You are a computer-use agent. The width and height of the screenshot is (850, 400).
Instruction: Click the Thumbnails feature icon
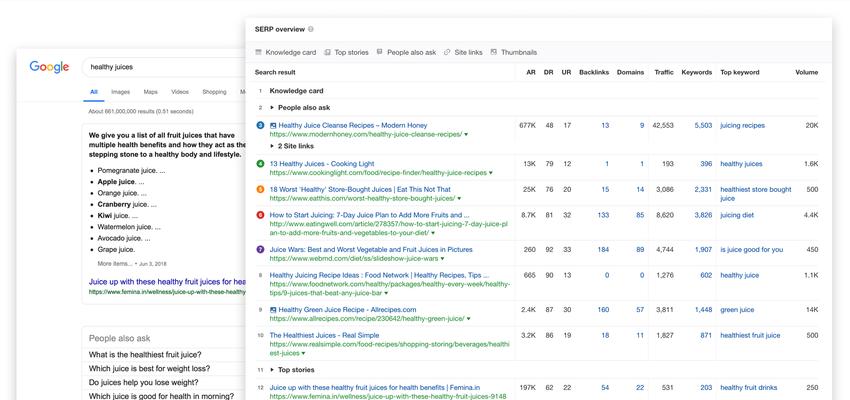(x=494, y=52)
